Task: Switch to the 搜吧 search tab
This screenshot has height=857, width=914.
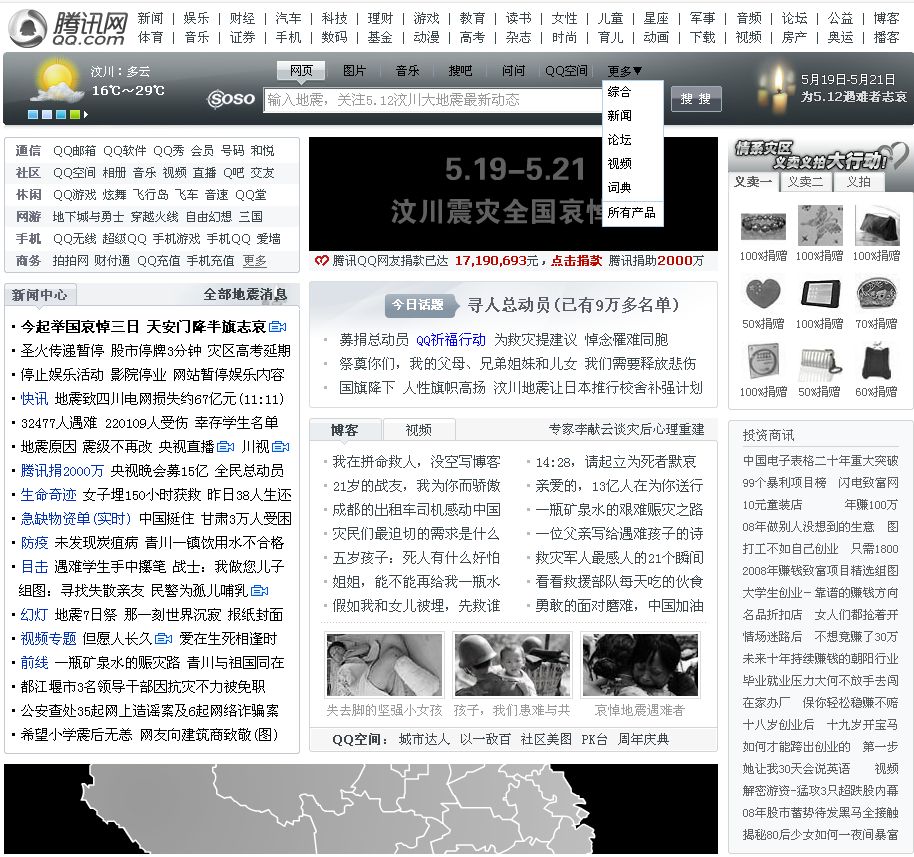Action: [x=460, y=71]
